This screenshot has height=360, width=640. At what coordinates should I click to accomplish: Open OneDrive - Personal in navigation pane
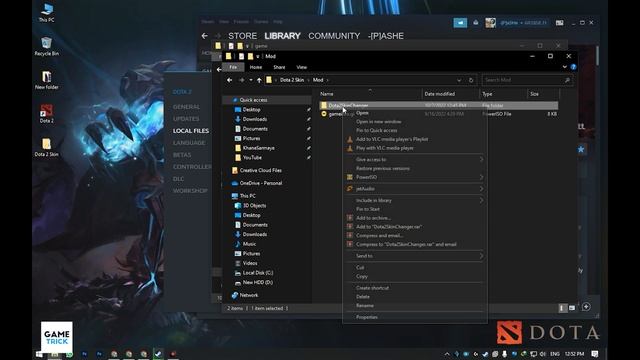point(261,183)
